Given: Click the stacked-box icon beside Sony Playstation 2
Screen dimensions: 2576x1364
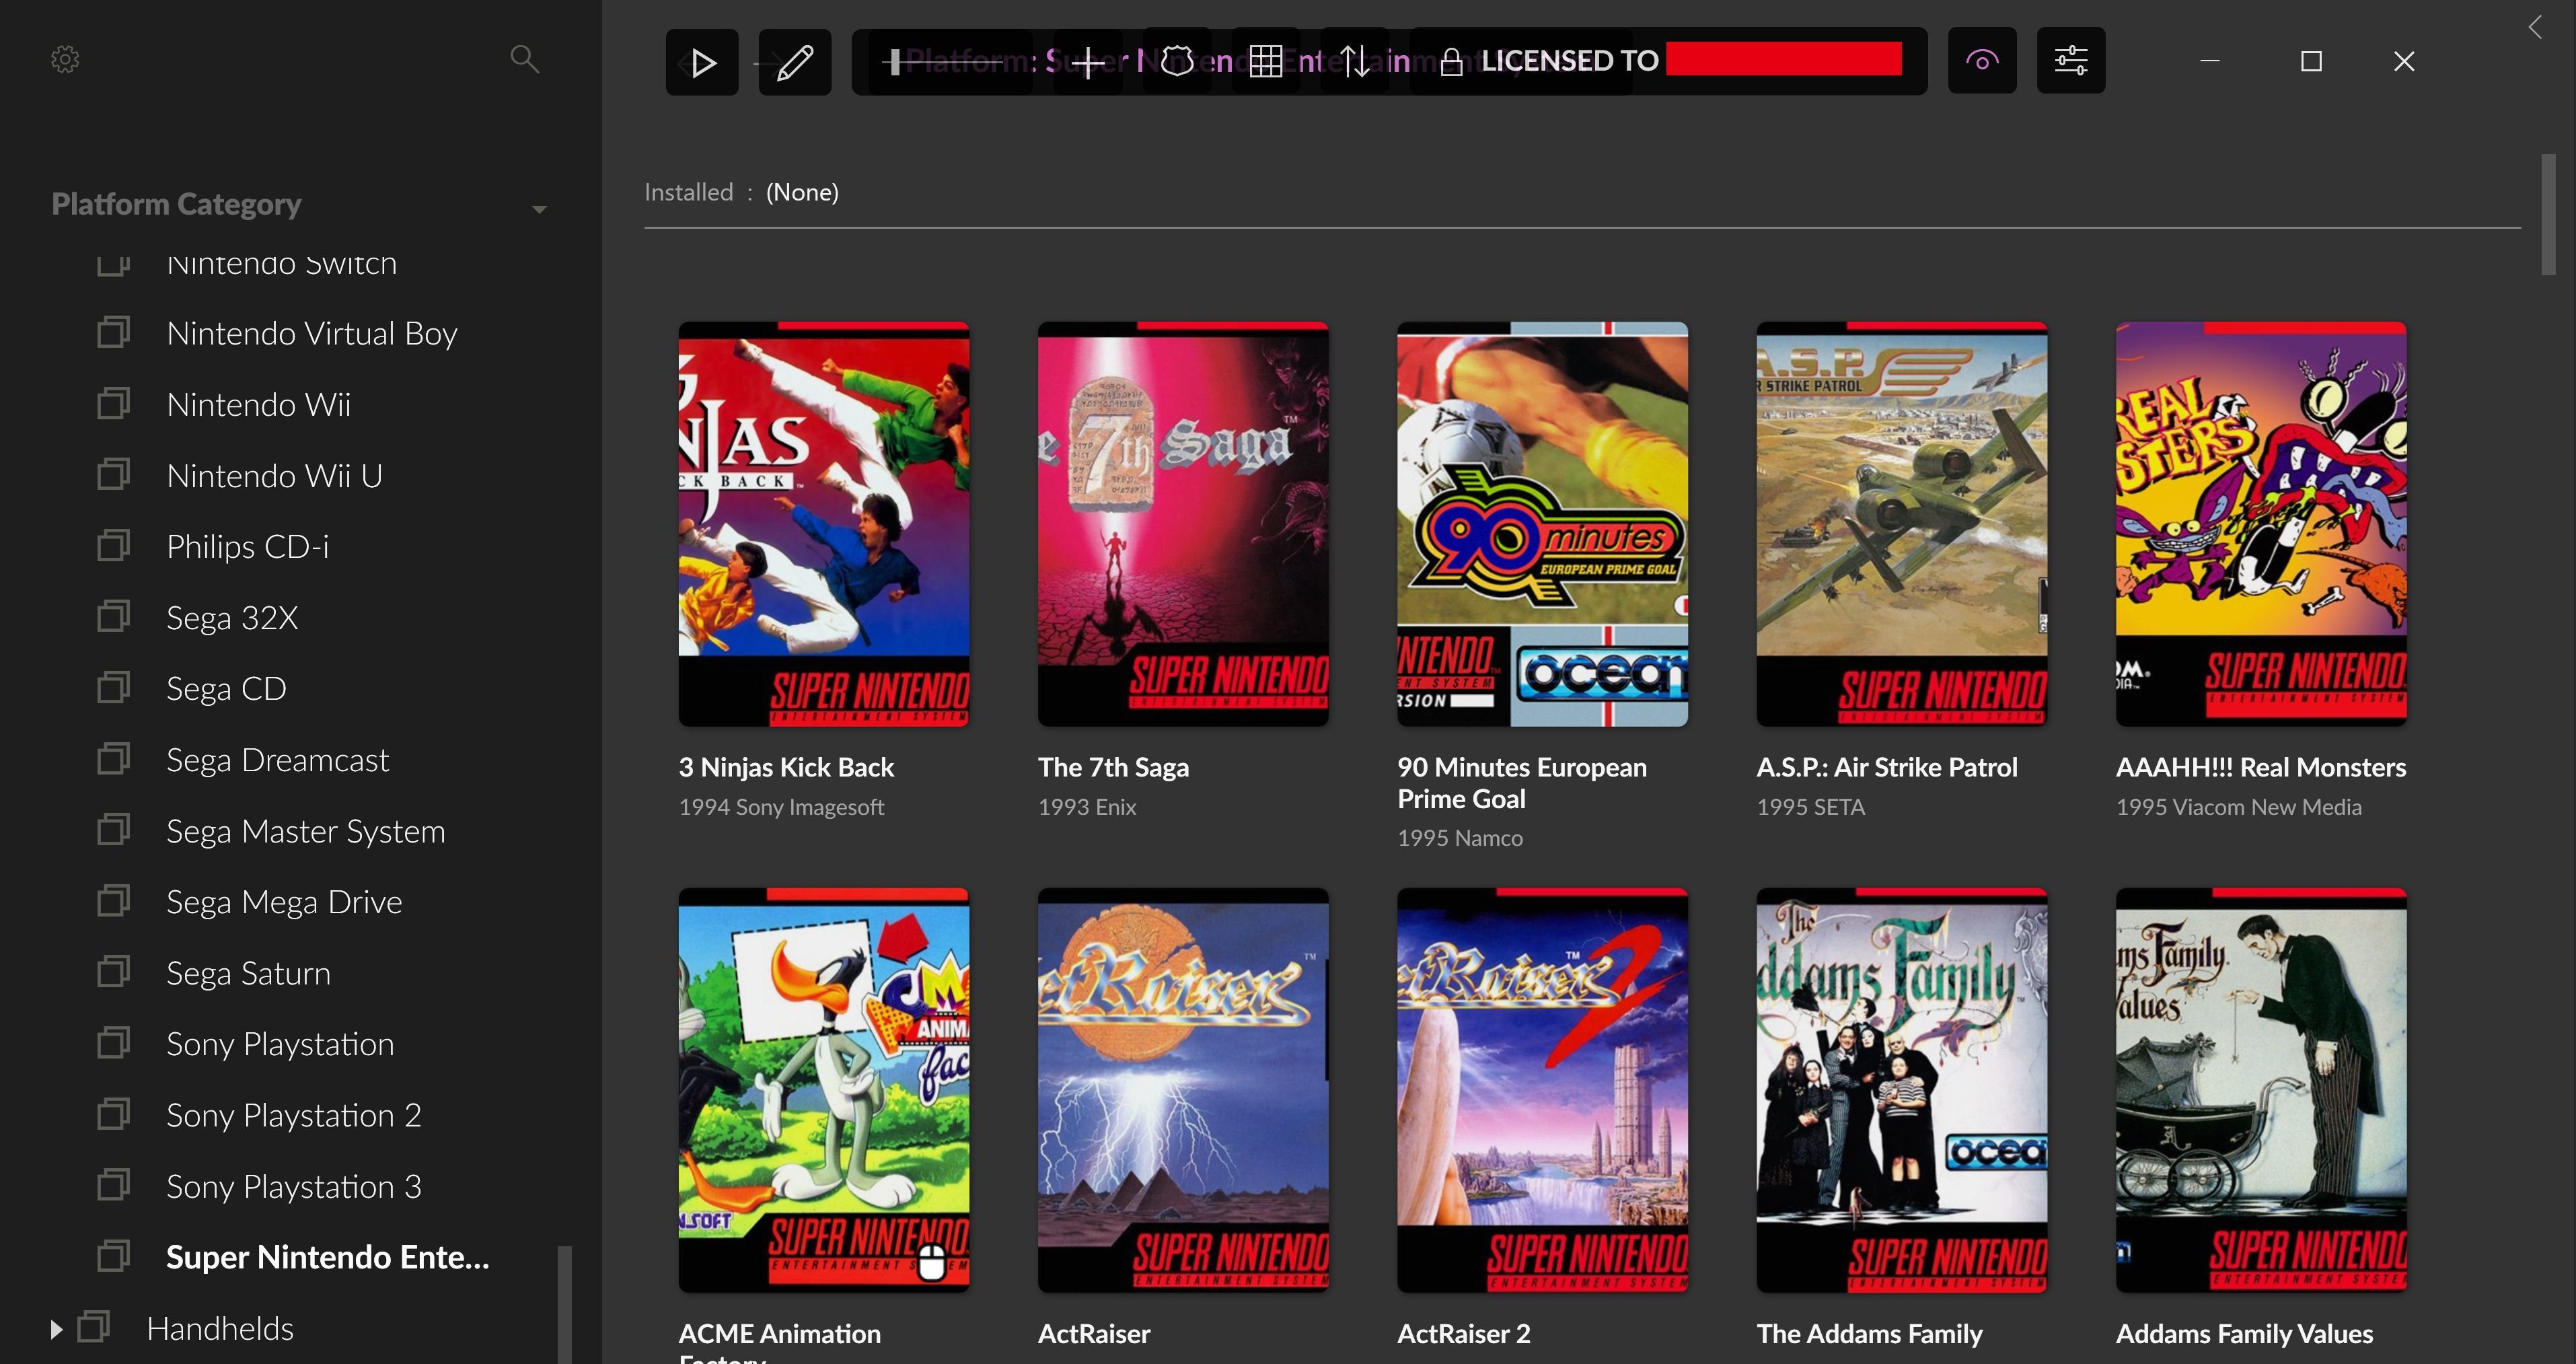Looking at the screenshot, I should click(113, 1114).
